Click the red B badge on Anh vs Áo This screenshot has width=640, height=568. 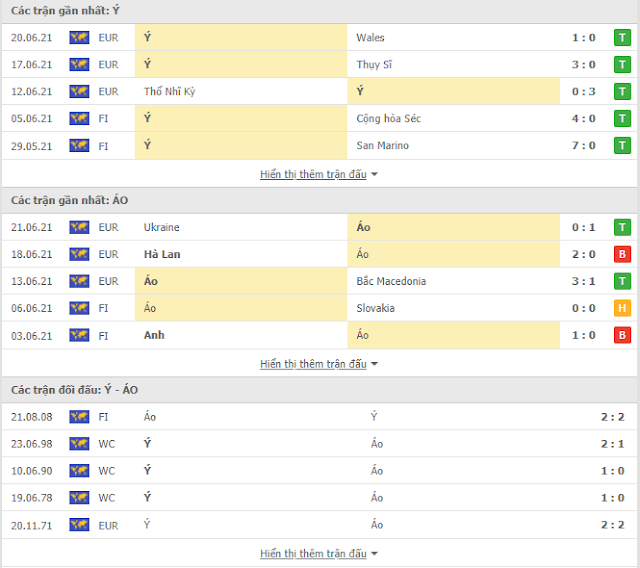[622, 335]
